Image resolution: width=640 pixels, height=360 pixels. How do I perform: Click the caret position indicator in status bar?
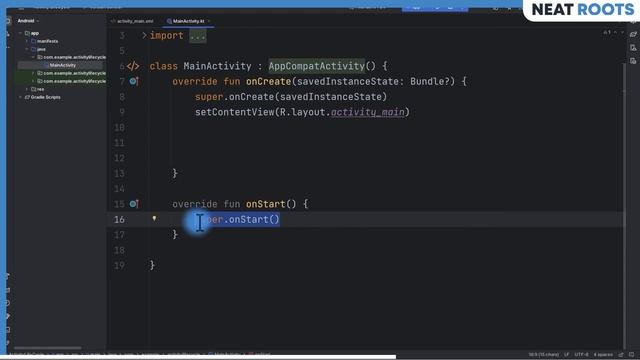[544, 354]
